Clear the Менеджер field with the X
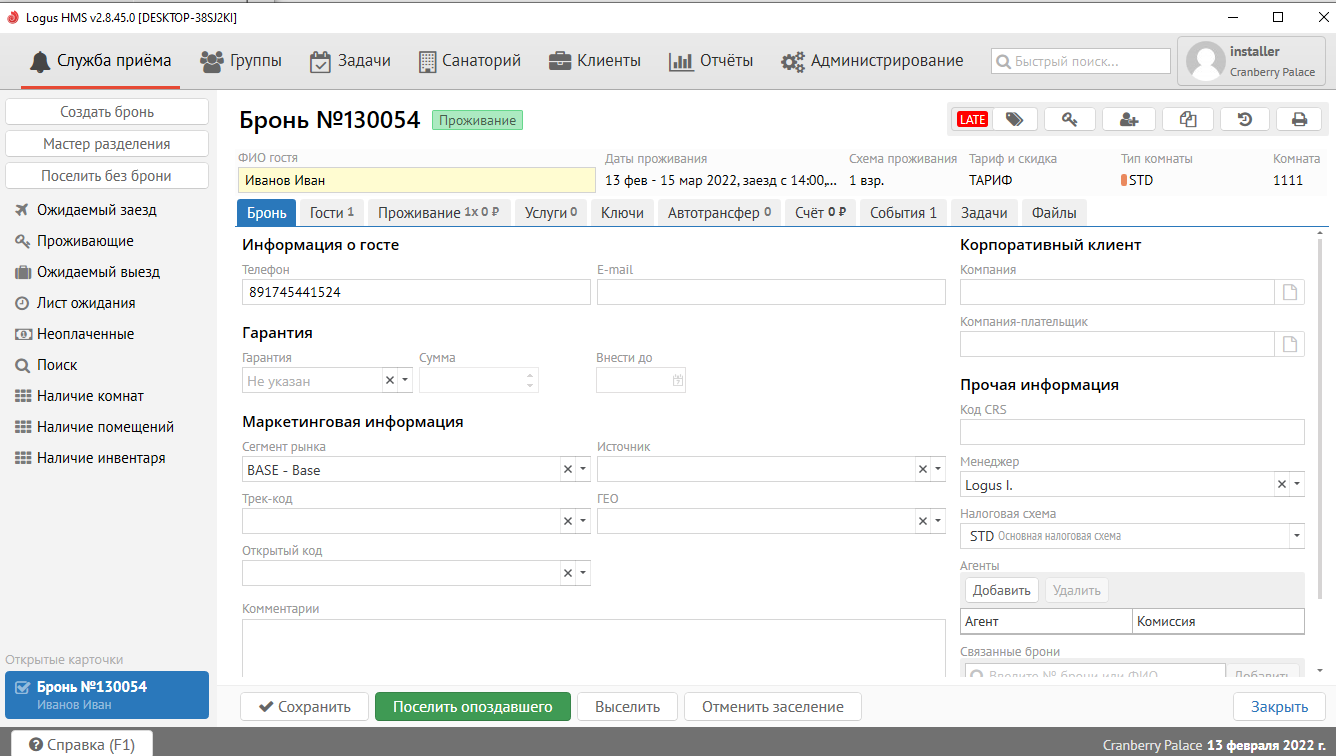This screenshot has height=756, width=1336. (x=1281, y=484)
